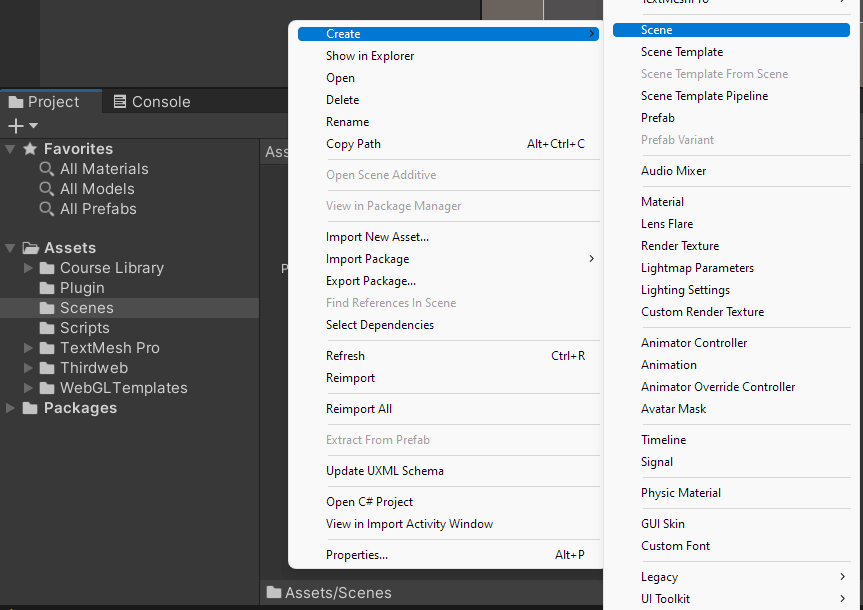Viewport: 863px width, 610px height.
Task: Expand the Thirdweb folder arrow
Action: 28,368
